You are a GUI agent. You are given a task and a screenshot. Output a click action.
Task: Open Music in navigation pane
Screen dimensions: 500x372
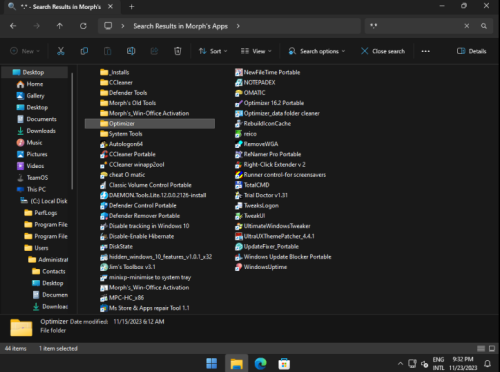[29, 143]
